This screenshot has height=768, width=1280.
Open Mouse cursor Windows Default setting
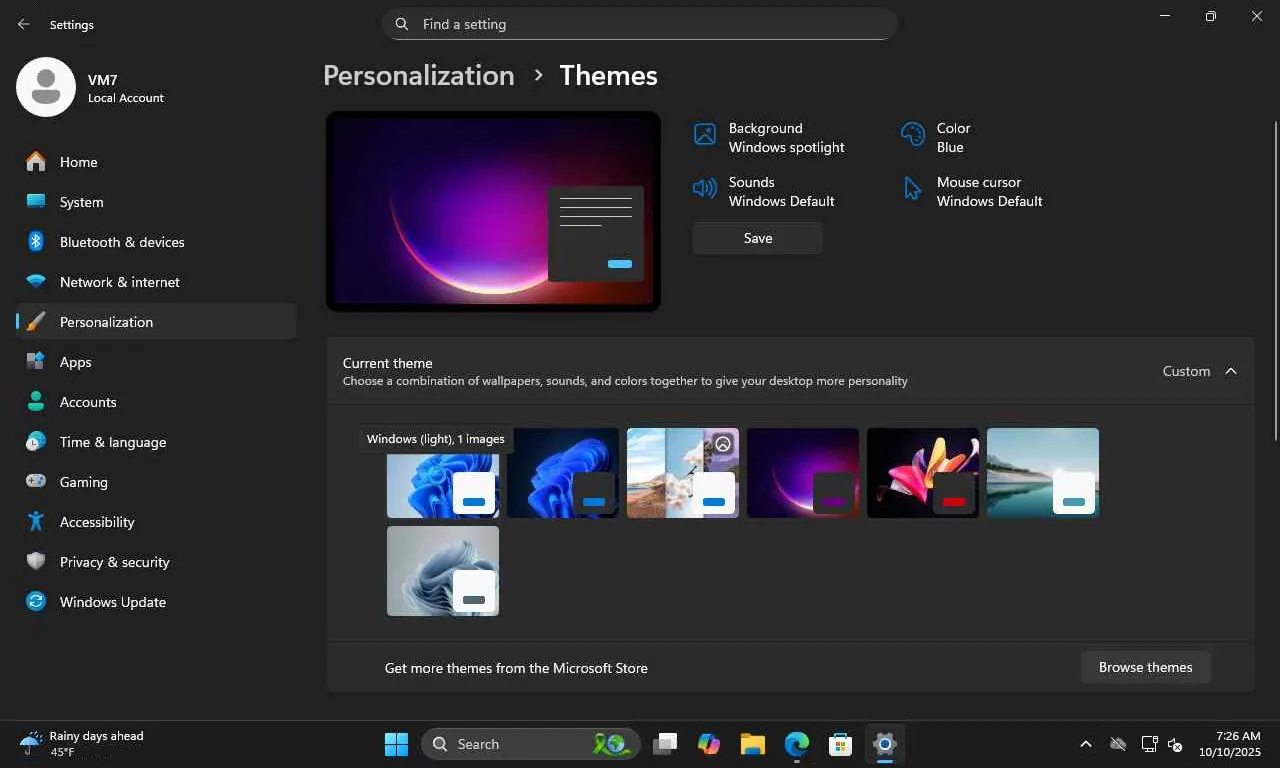coord(972,192)
